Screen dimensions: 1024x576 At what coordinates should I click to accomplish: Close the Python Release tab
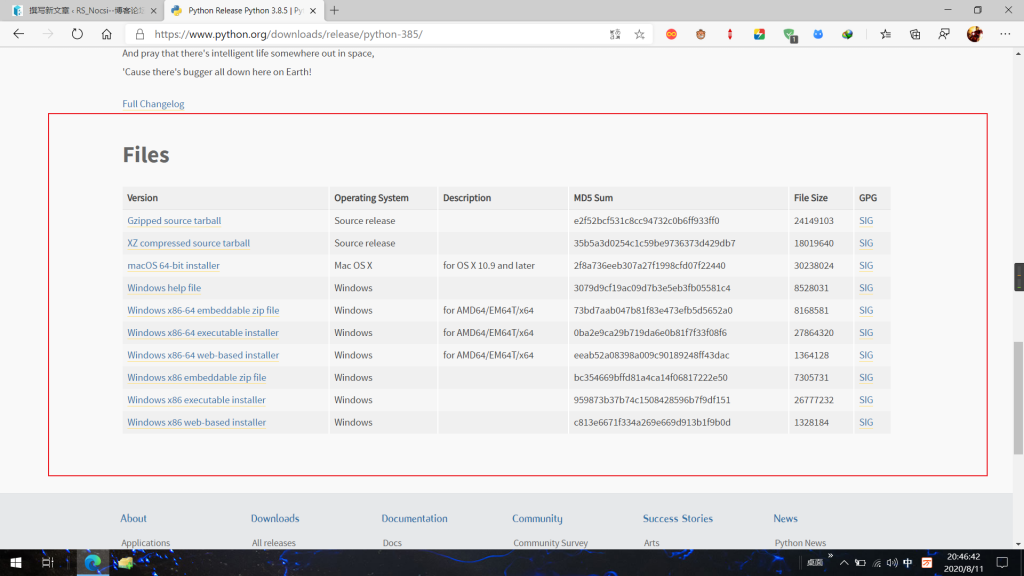[313, 10]
